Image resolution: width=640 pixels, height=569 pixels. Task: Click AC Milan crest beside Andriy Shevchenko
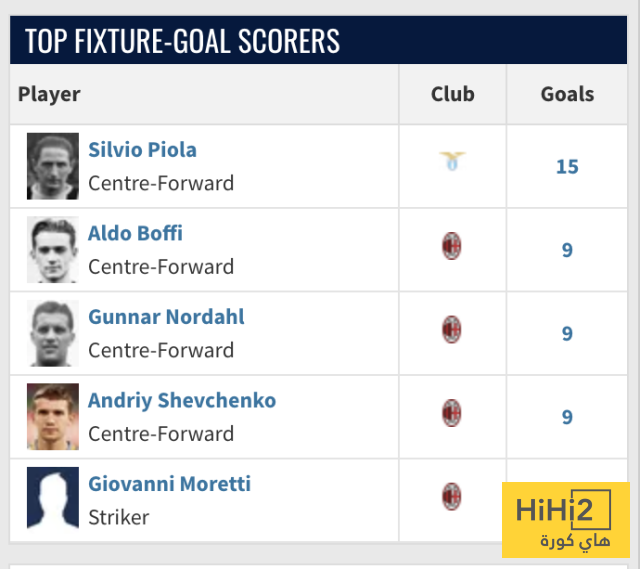[x=452, y=413]
